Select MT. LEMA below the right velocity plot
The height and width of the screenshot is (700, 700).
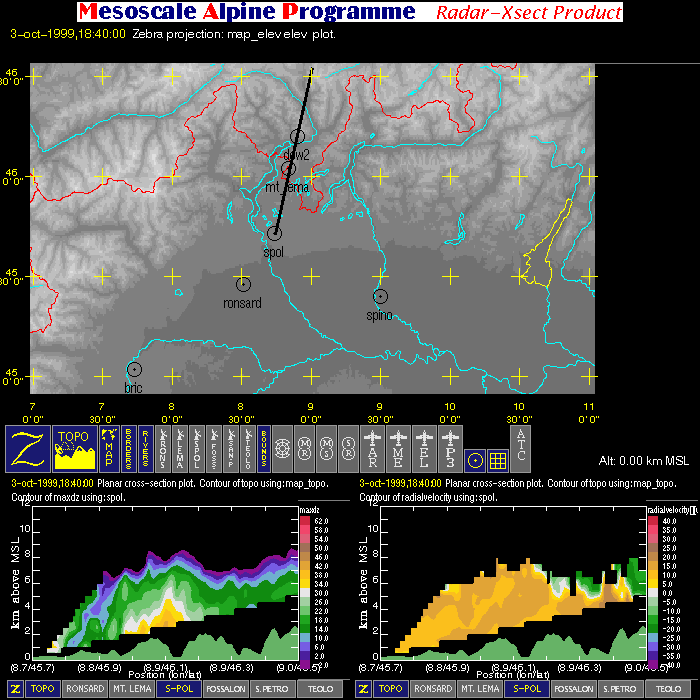click(480, 689)
